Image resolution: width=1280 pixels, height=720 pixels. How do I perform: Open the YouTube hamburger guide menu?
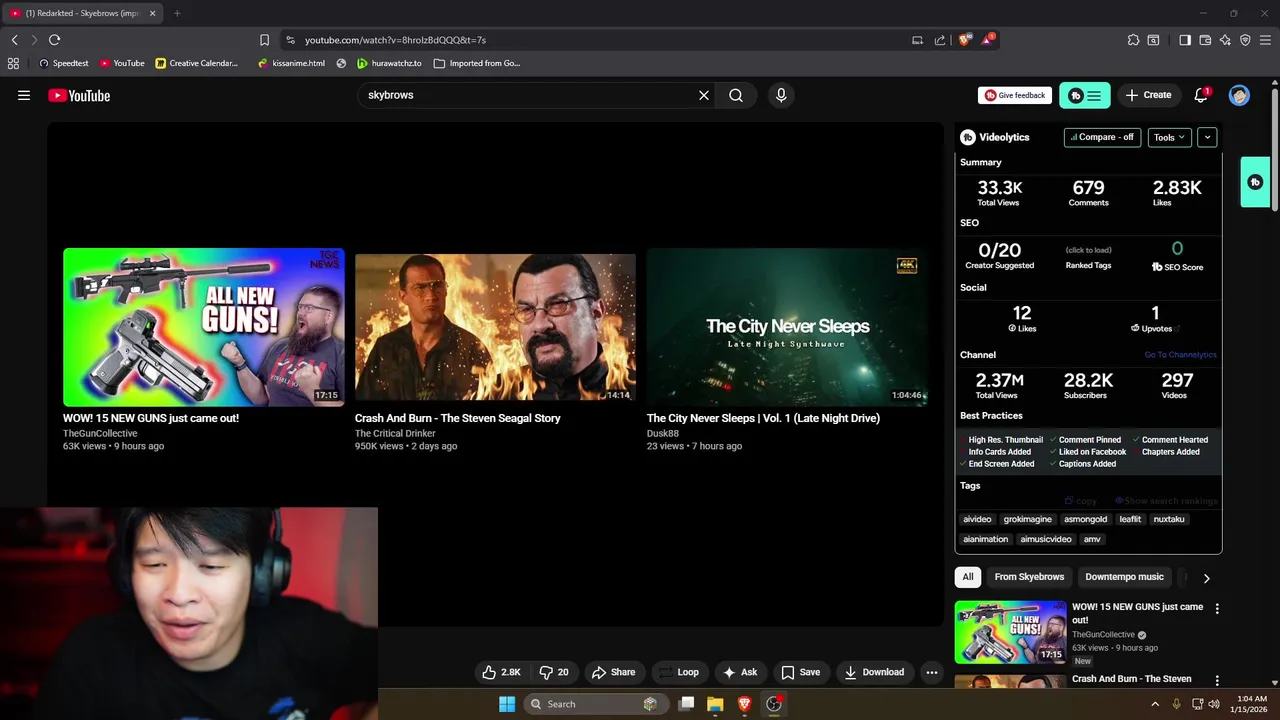click(24, 95)
